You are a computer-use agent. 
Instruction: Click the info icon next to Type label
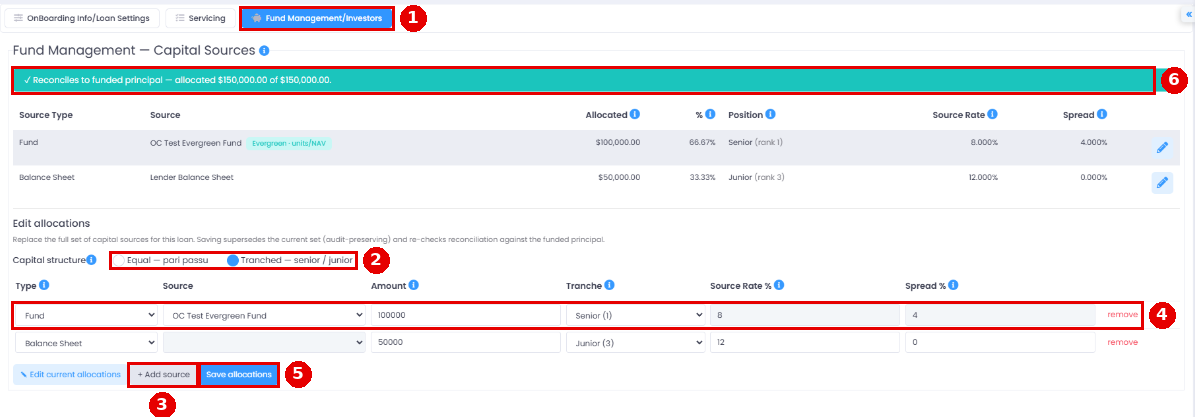44,285
